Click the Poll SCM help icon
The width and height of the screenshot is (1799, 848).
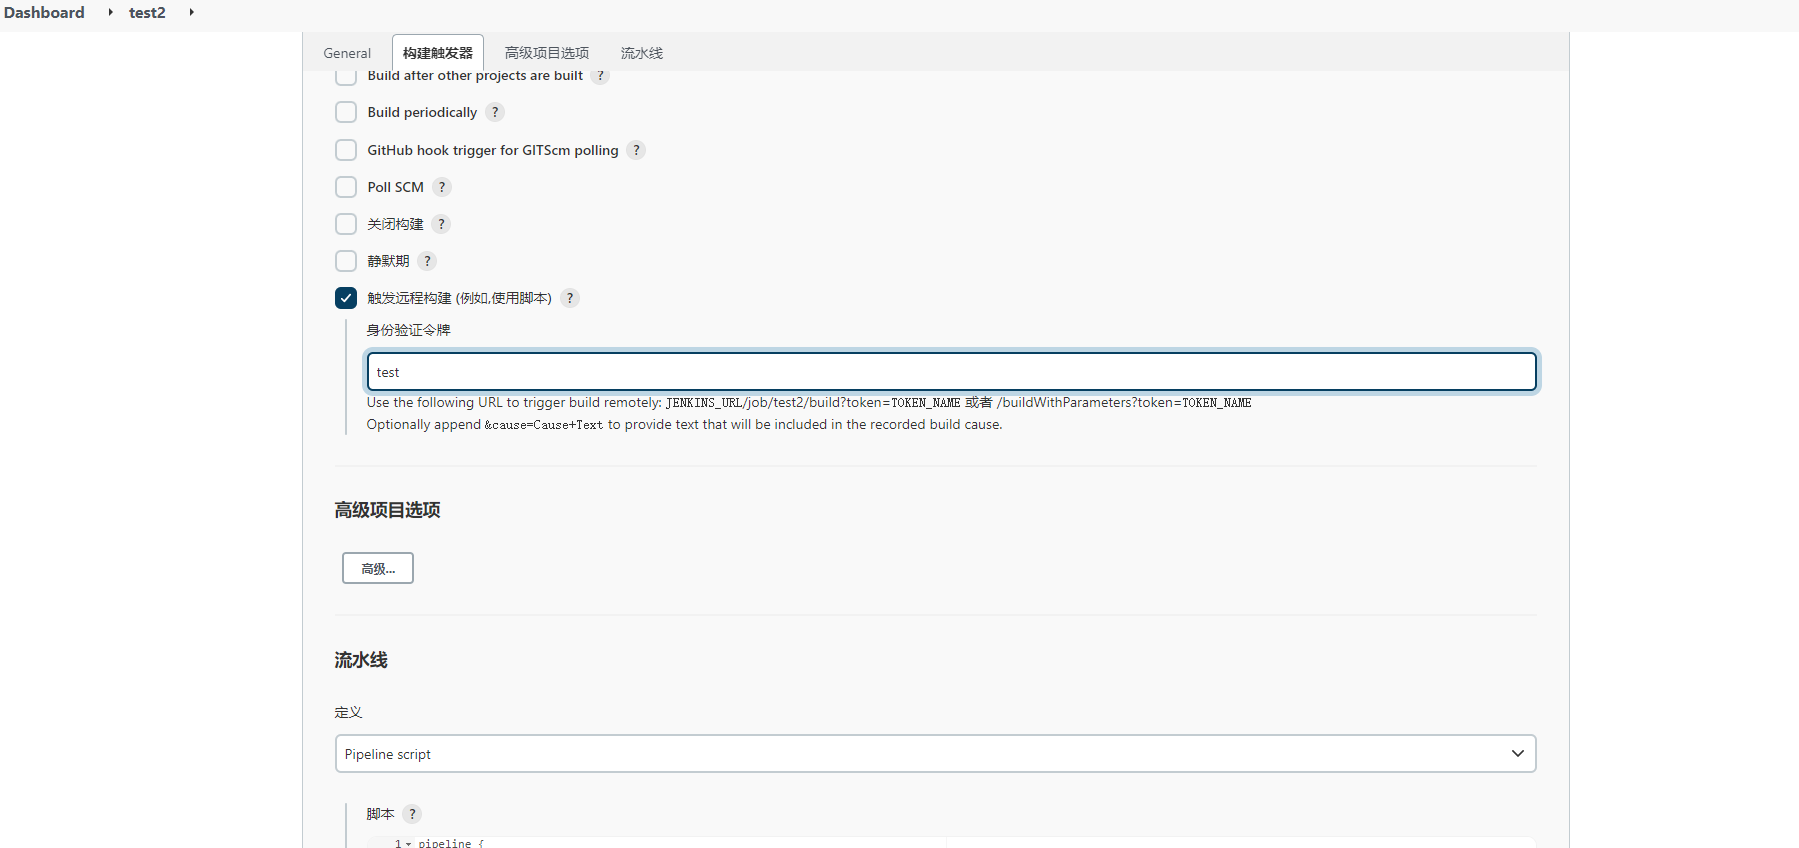(442, 187)
